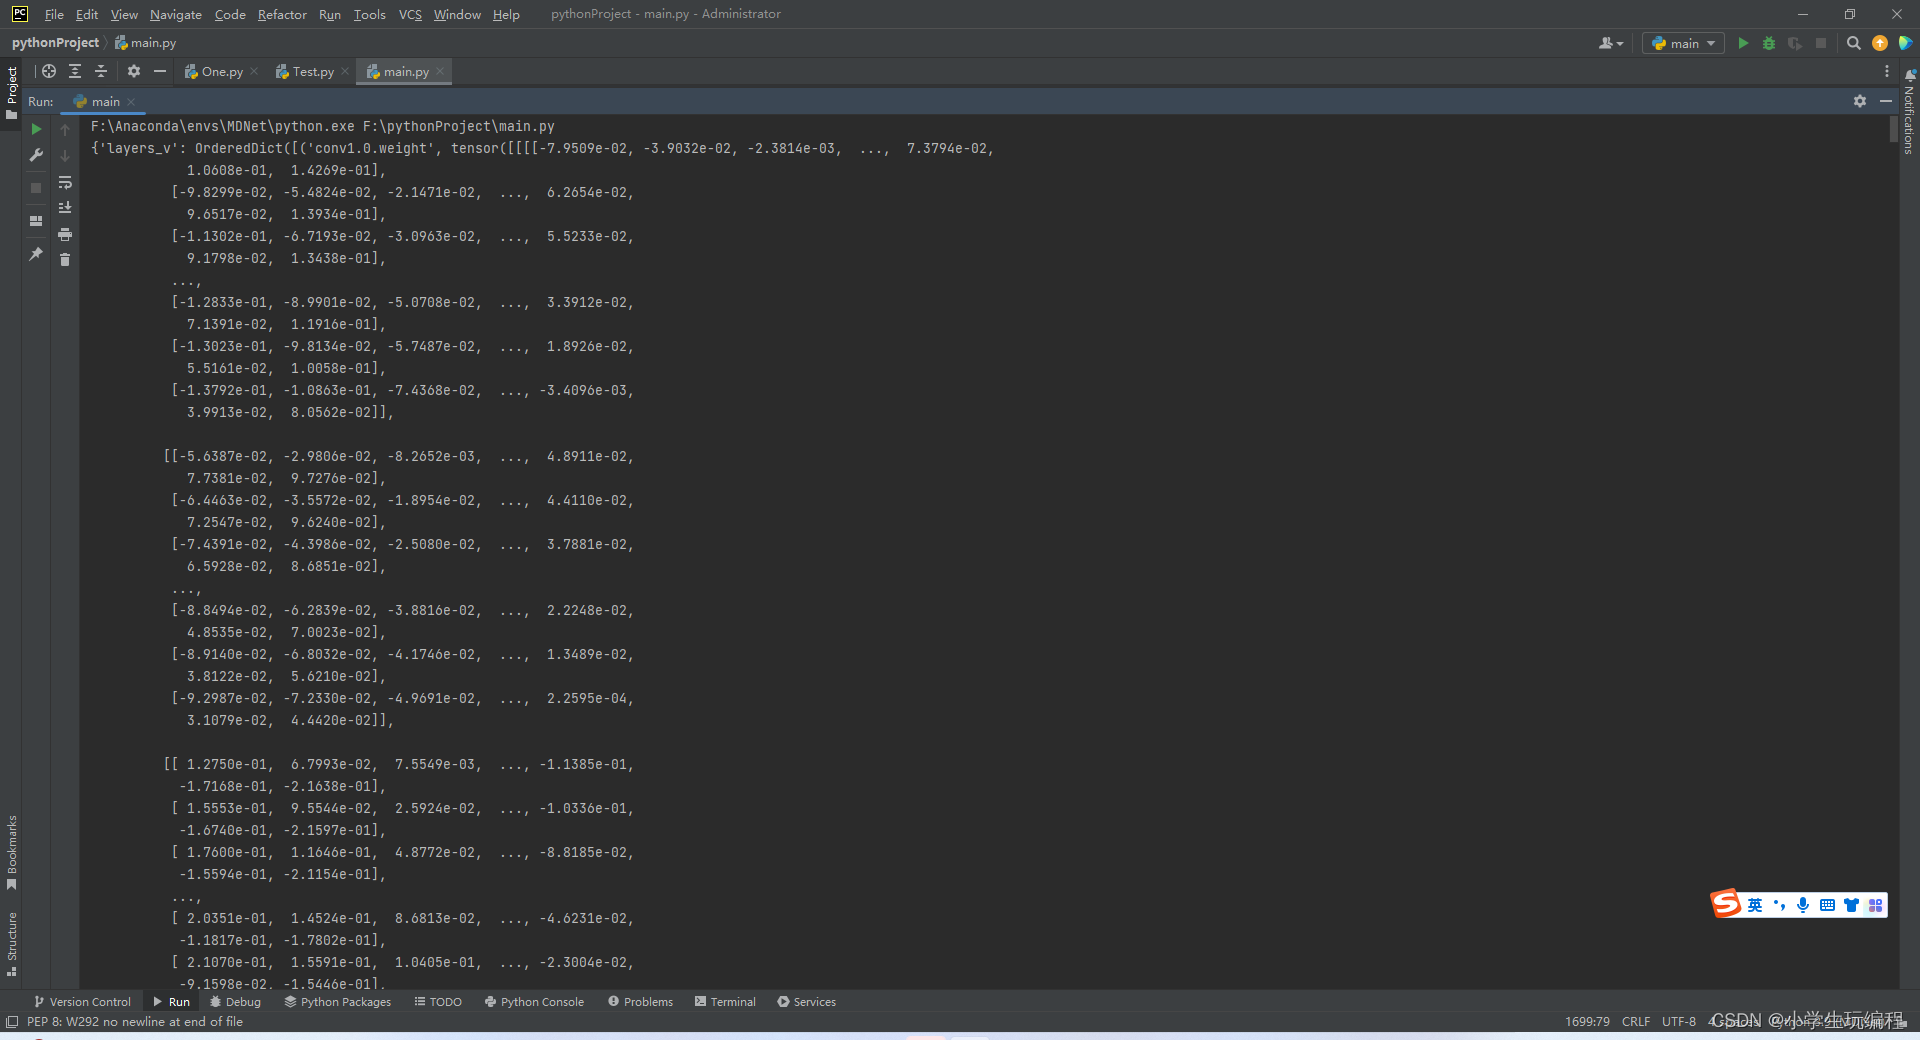This screenshot has height=1040, width=1920.
Task: Hide the Project tool window with minus icon
Action: [160, 71]
